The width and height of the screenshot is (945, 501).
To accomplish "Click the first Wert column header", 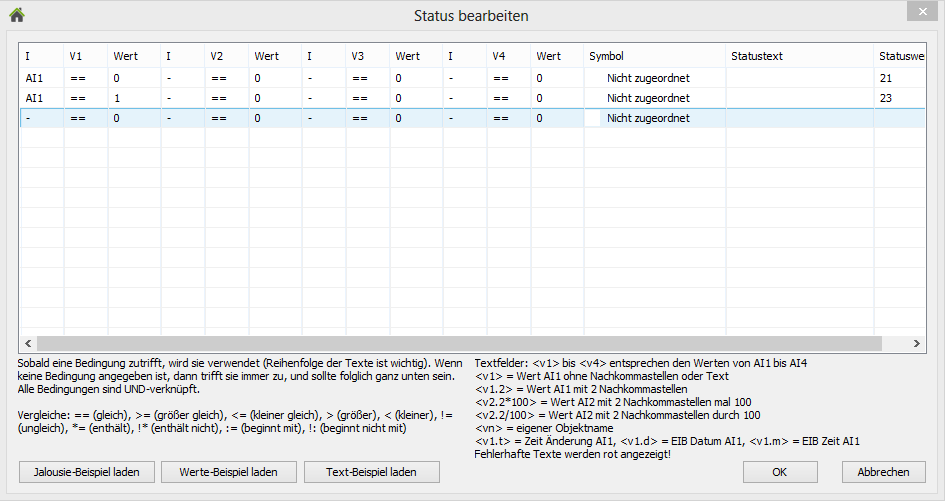I will (134, 56).
